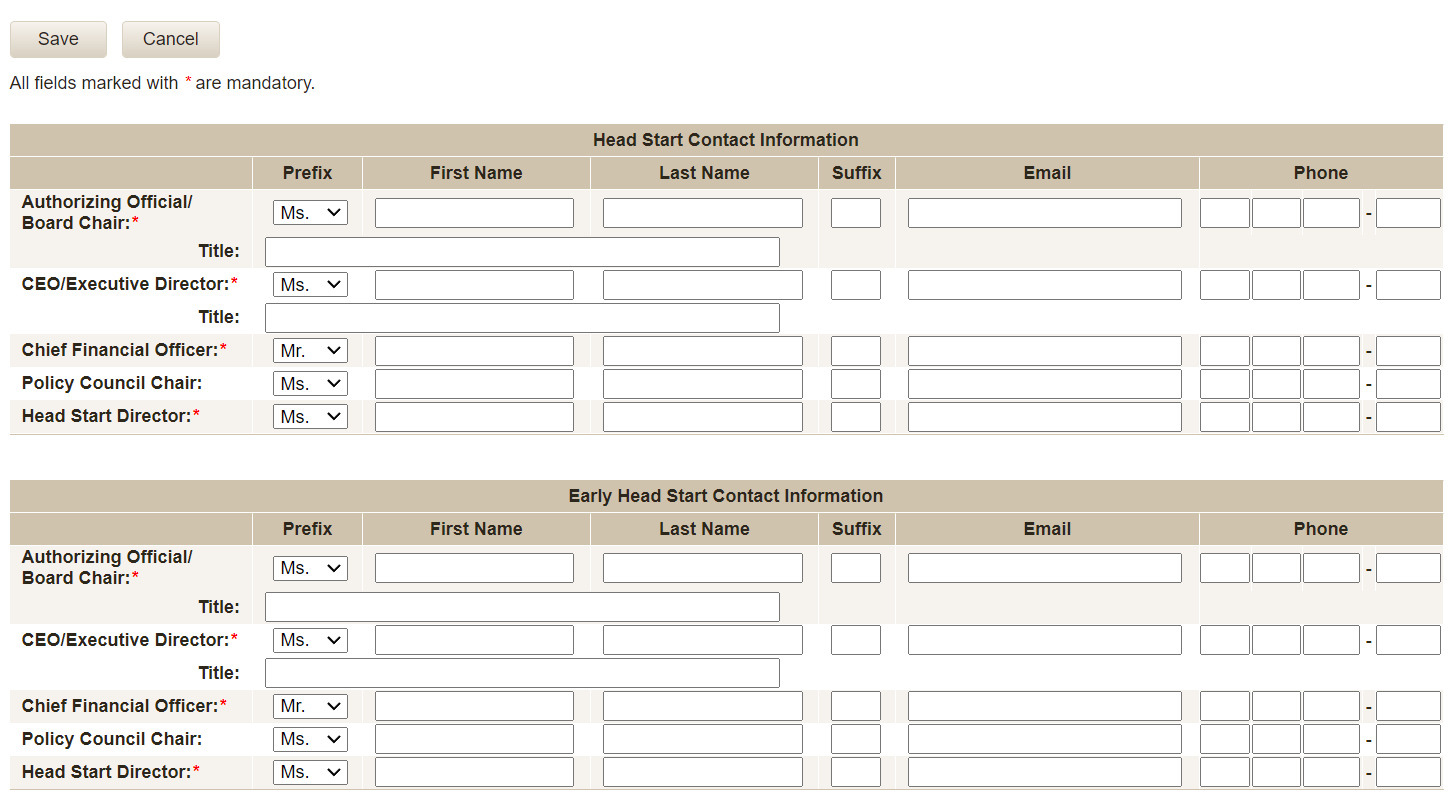Open Prefix dropdown for Head Start Chief Financial Officer
1448x802 pixels.
pyautogui.click(x=310, y=351)
